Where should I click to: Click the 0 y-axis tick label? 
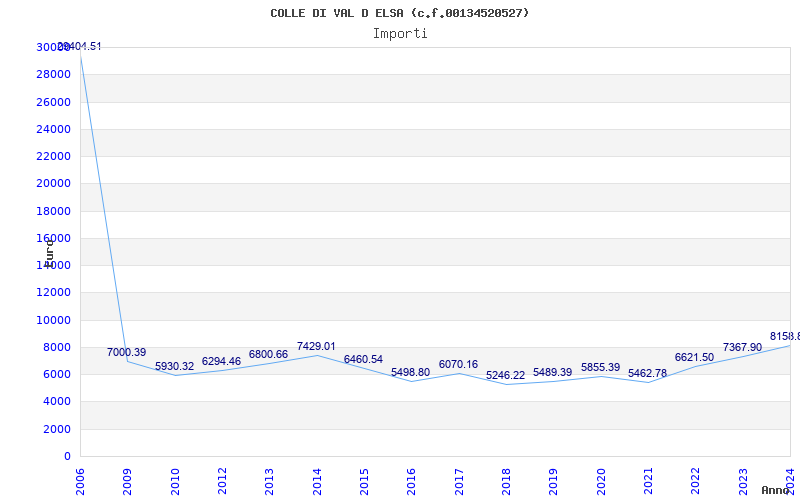pos(67,457)
